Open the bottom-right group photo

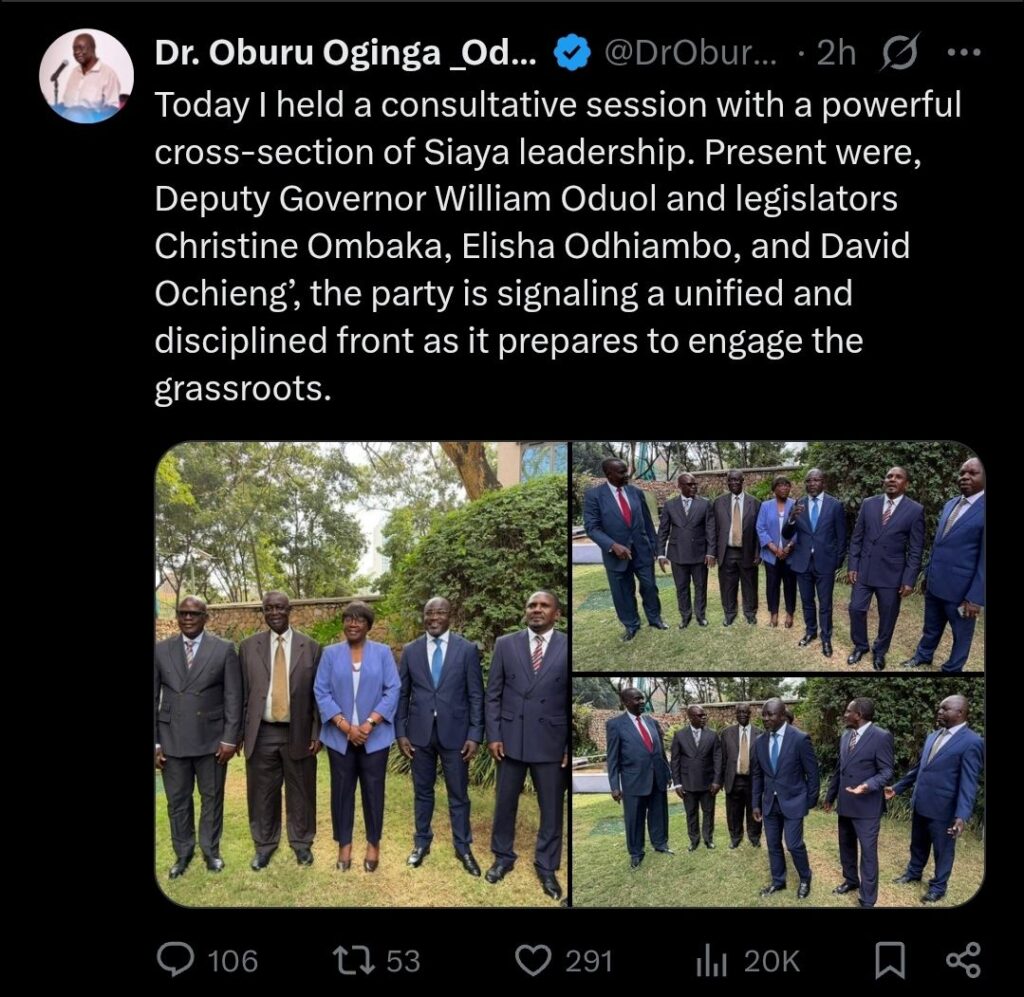pyautogui.click(x=778, y=792)
